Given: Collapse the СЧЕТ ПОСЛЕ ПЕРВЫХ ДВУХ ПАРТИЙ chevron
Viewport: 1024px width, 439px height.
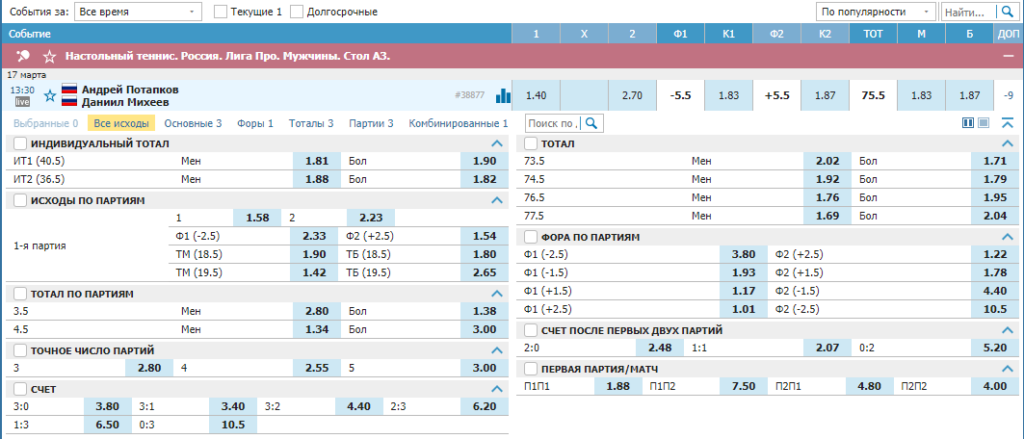Looking at the screenshot, I should 1008,331.
